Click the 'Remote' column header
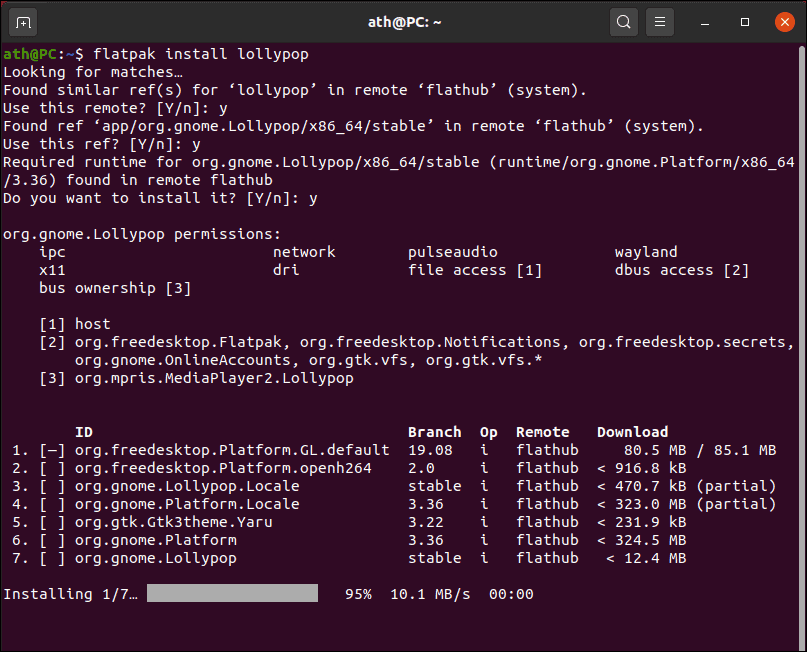807x652 pixels. point(543,432)
